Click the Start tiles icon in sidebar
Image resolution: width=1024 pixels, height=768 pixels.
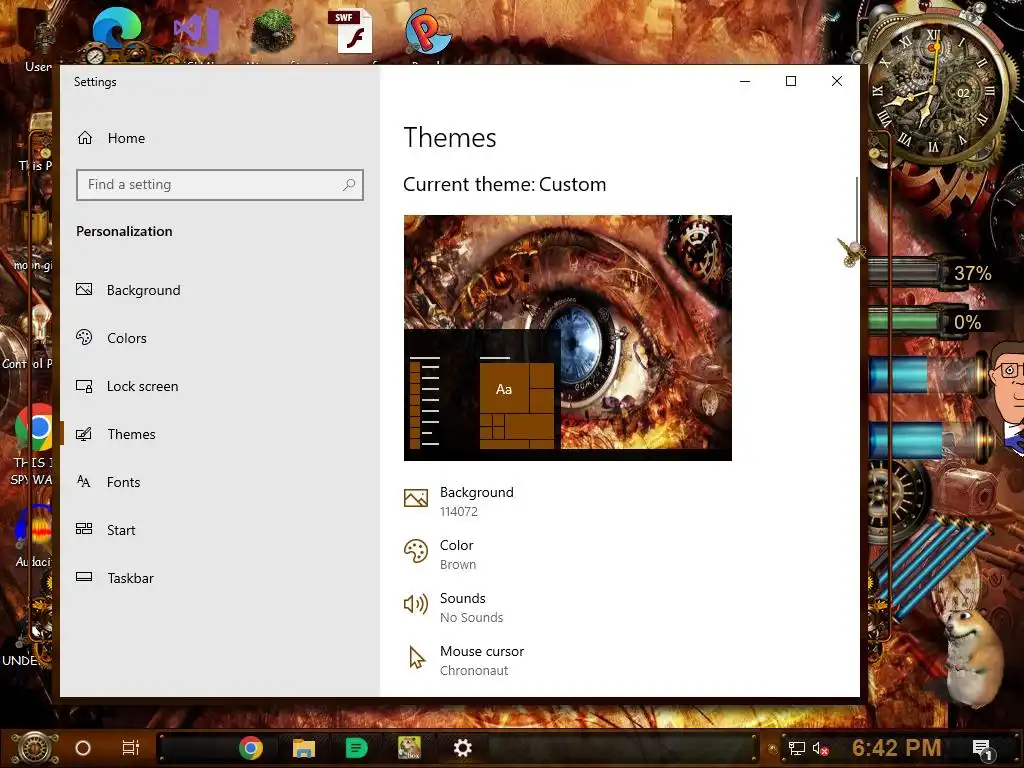pyautogui.click(x=84, y=528)
